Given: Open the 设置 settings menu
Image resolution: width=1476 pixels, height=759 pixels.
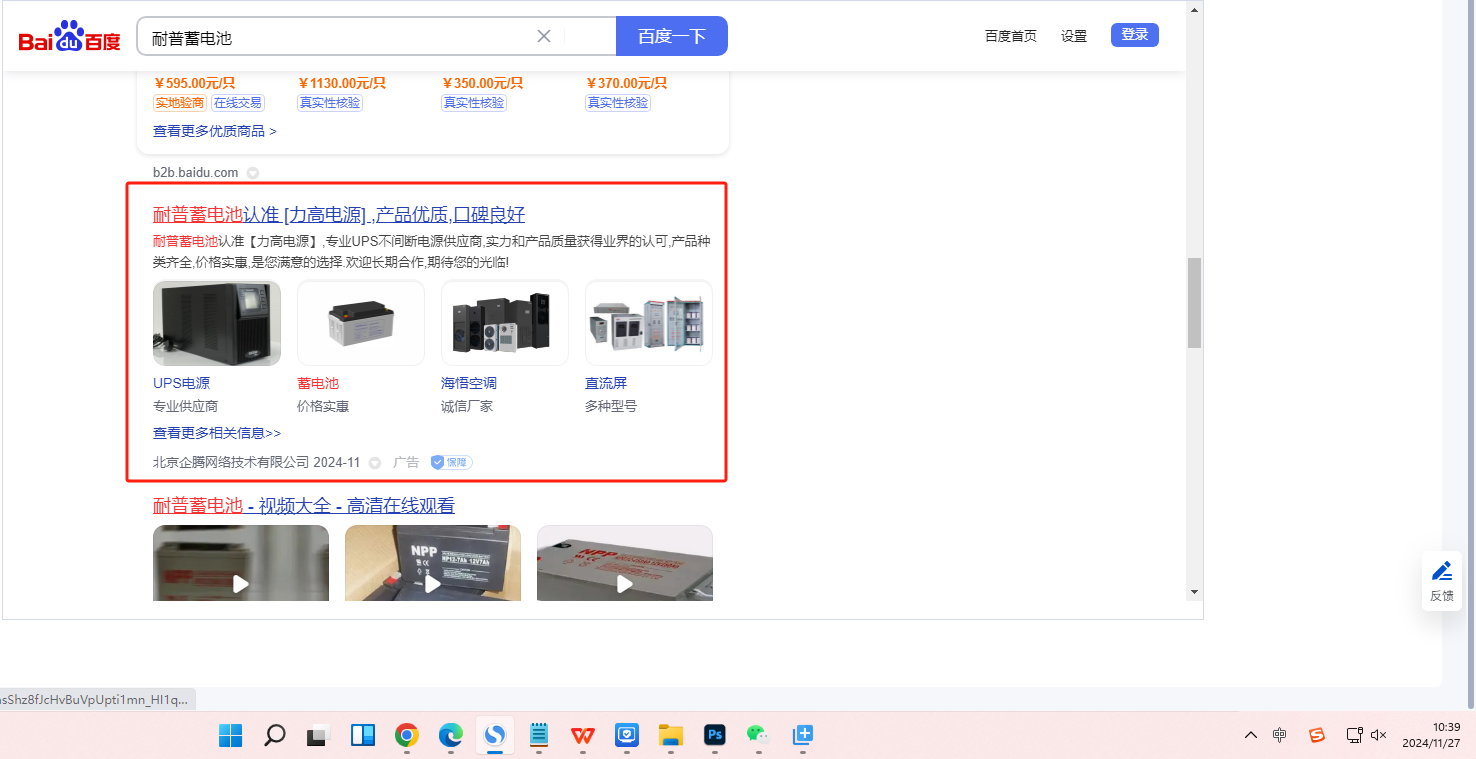Looking at the screenshot, I should 1074,36.
